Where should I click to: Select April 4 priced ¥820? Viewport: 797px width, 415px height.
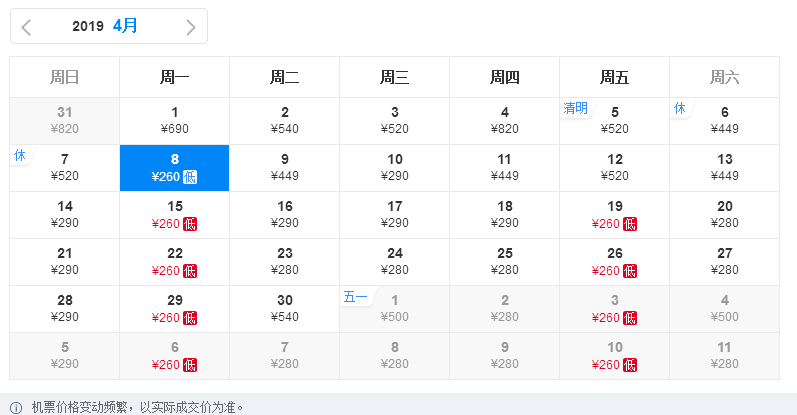pyautogui.click(x=504, y=121)
